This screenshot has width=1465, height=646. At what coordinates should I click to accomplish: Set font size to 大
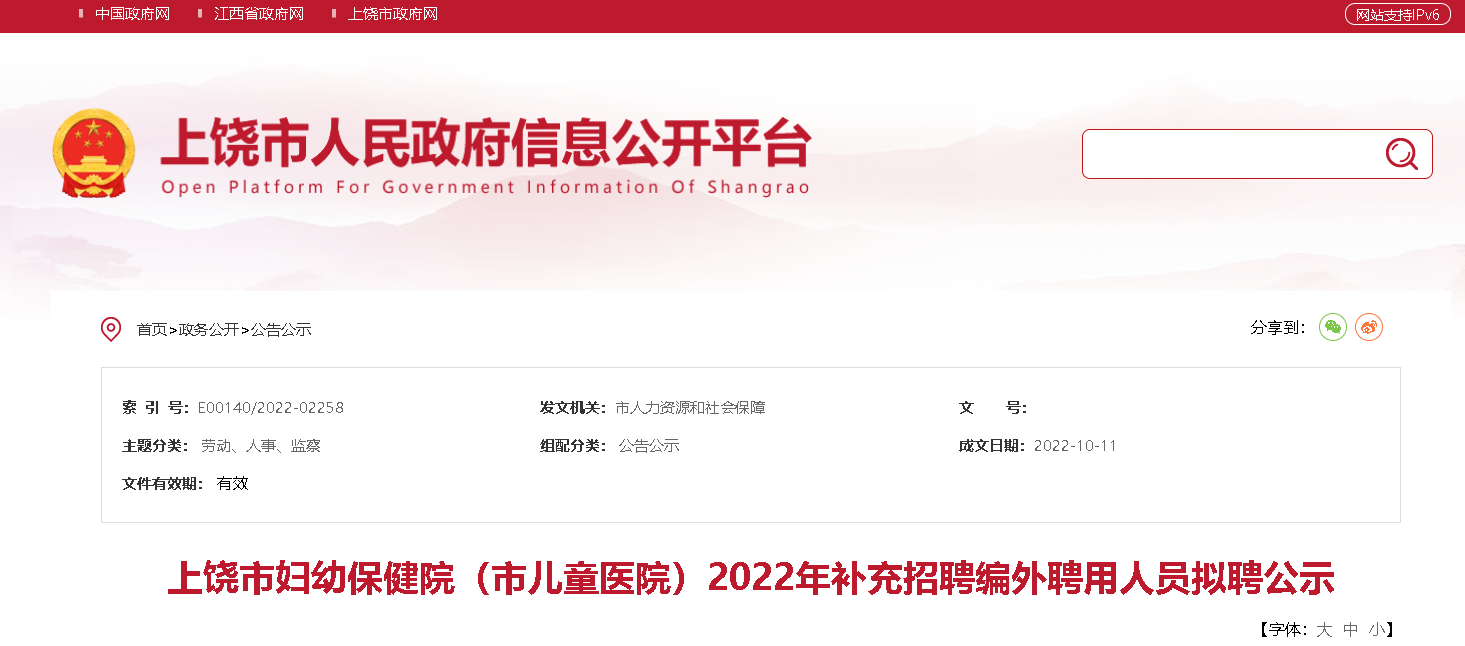(1324, 629)
